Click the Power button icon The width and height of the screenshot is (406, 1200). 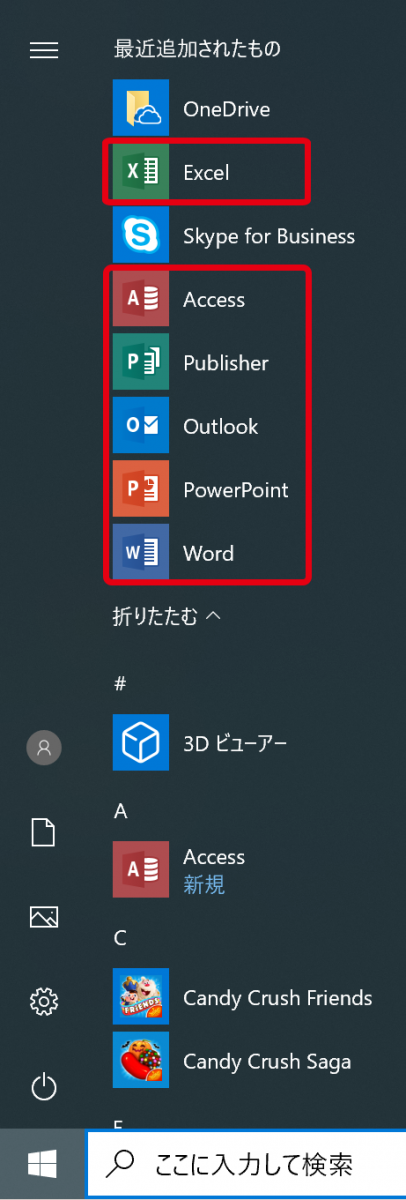click(44, 1087)
